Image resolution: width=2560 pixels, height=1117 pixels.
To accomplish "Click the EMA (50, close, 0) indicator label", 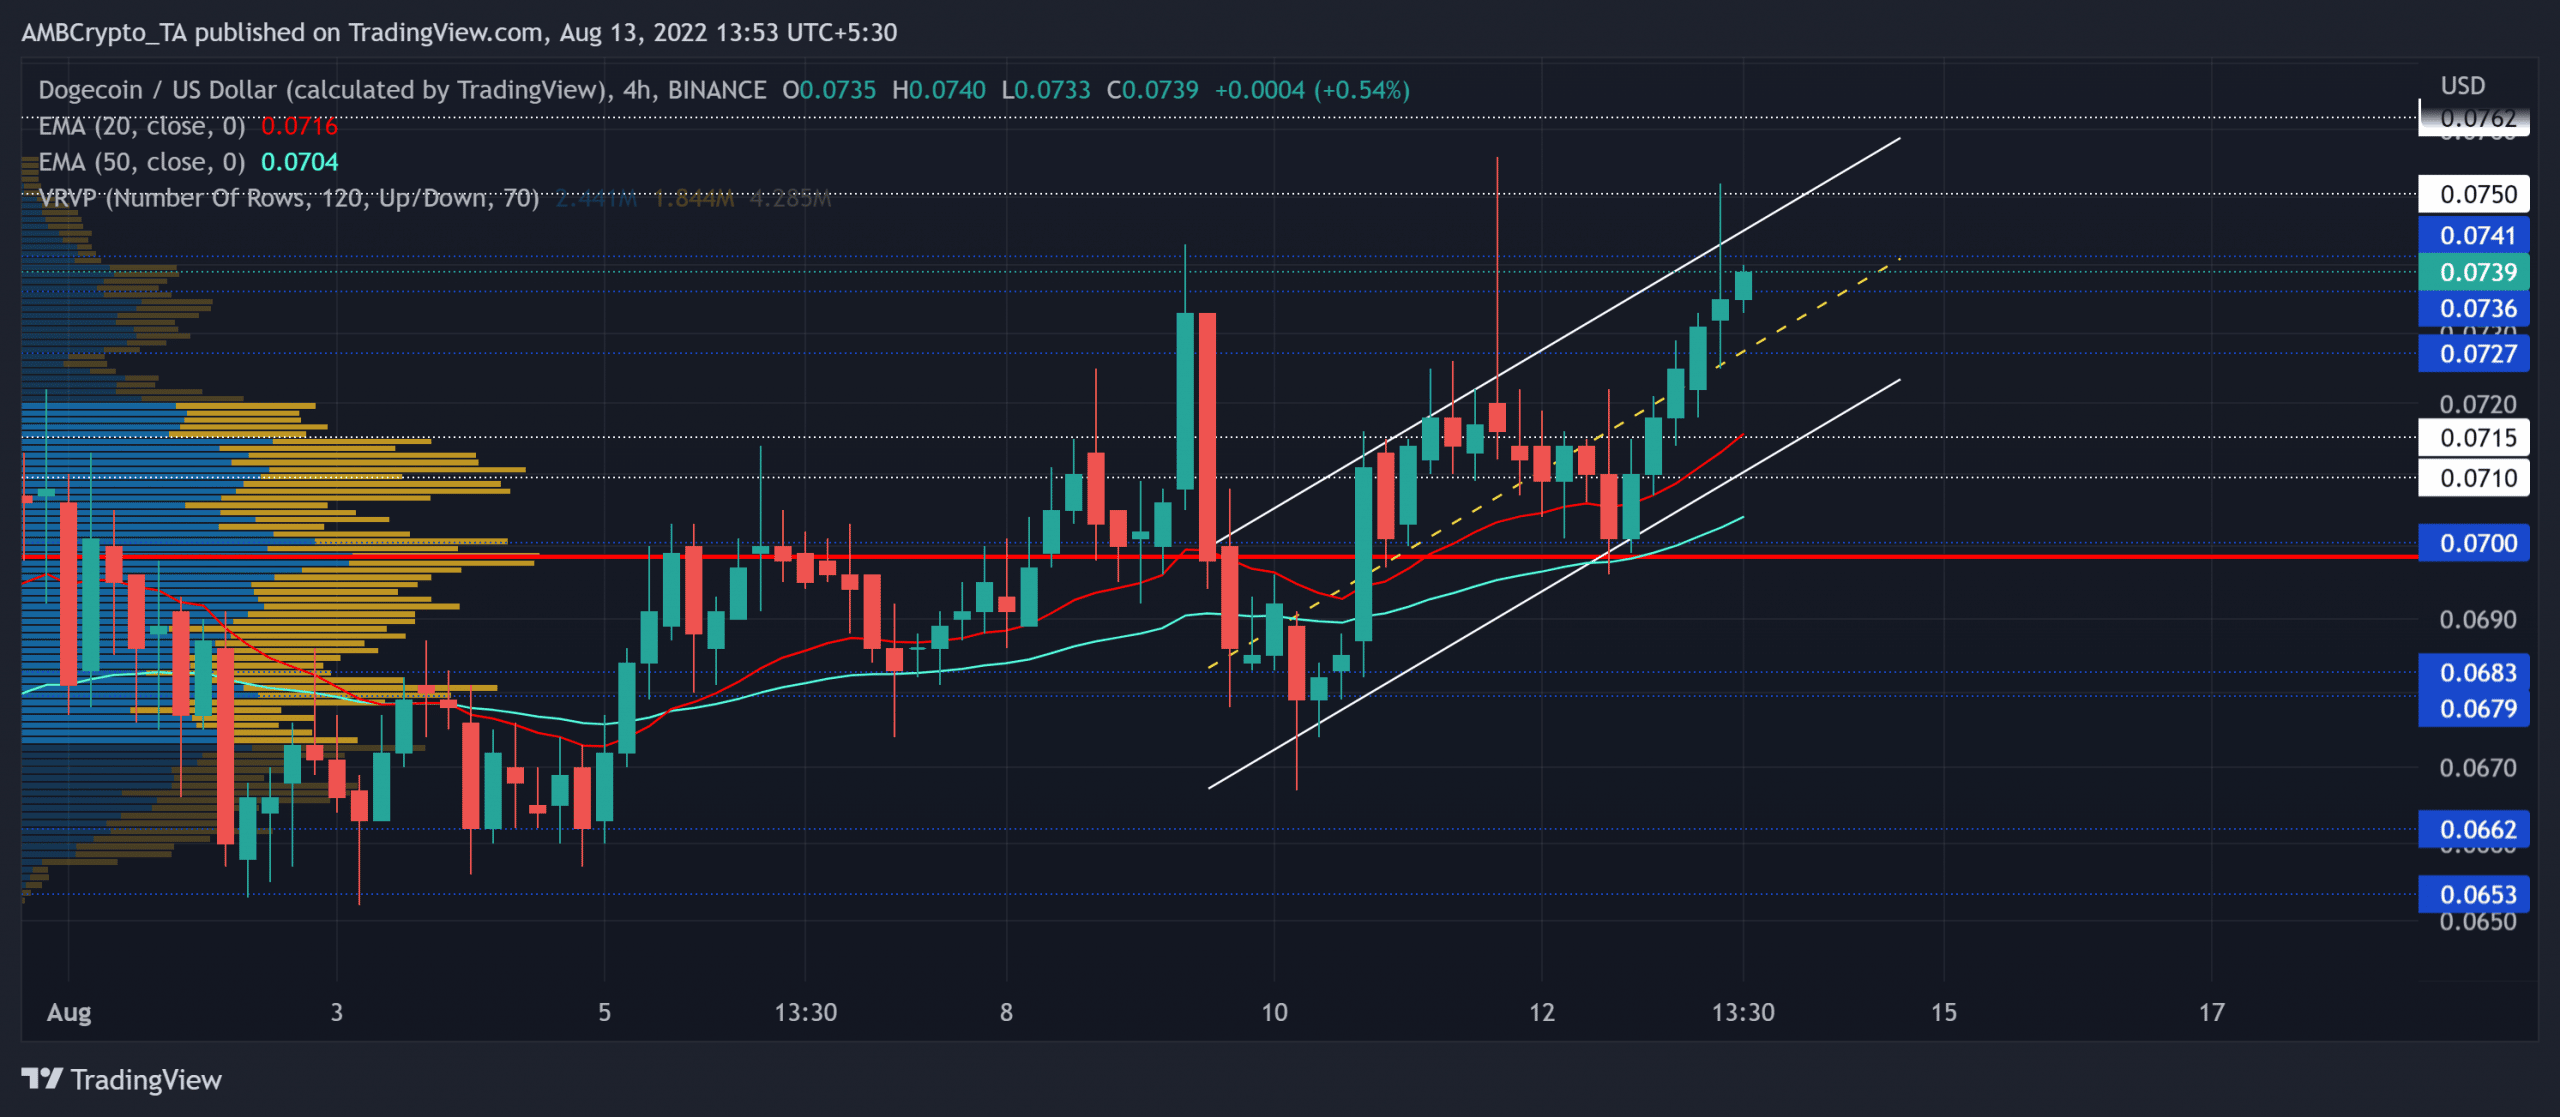I will pyautogui.click(x=142, y=162).
